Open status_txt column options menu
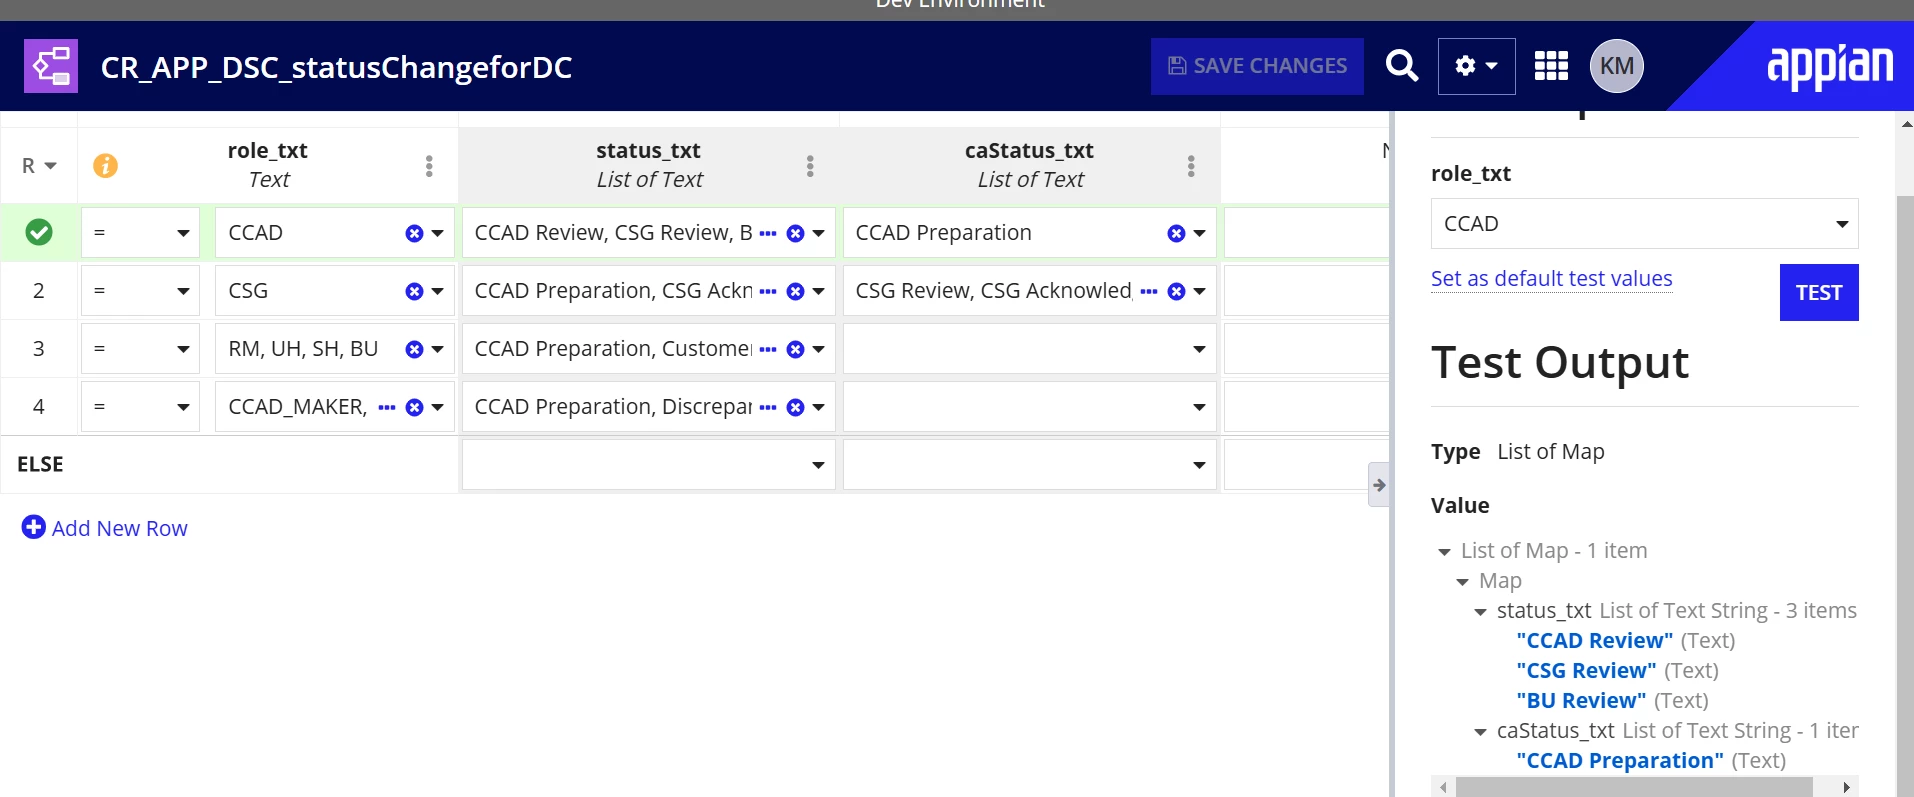 coord(810,166)
